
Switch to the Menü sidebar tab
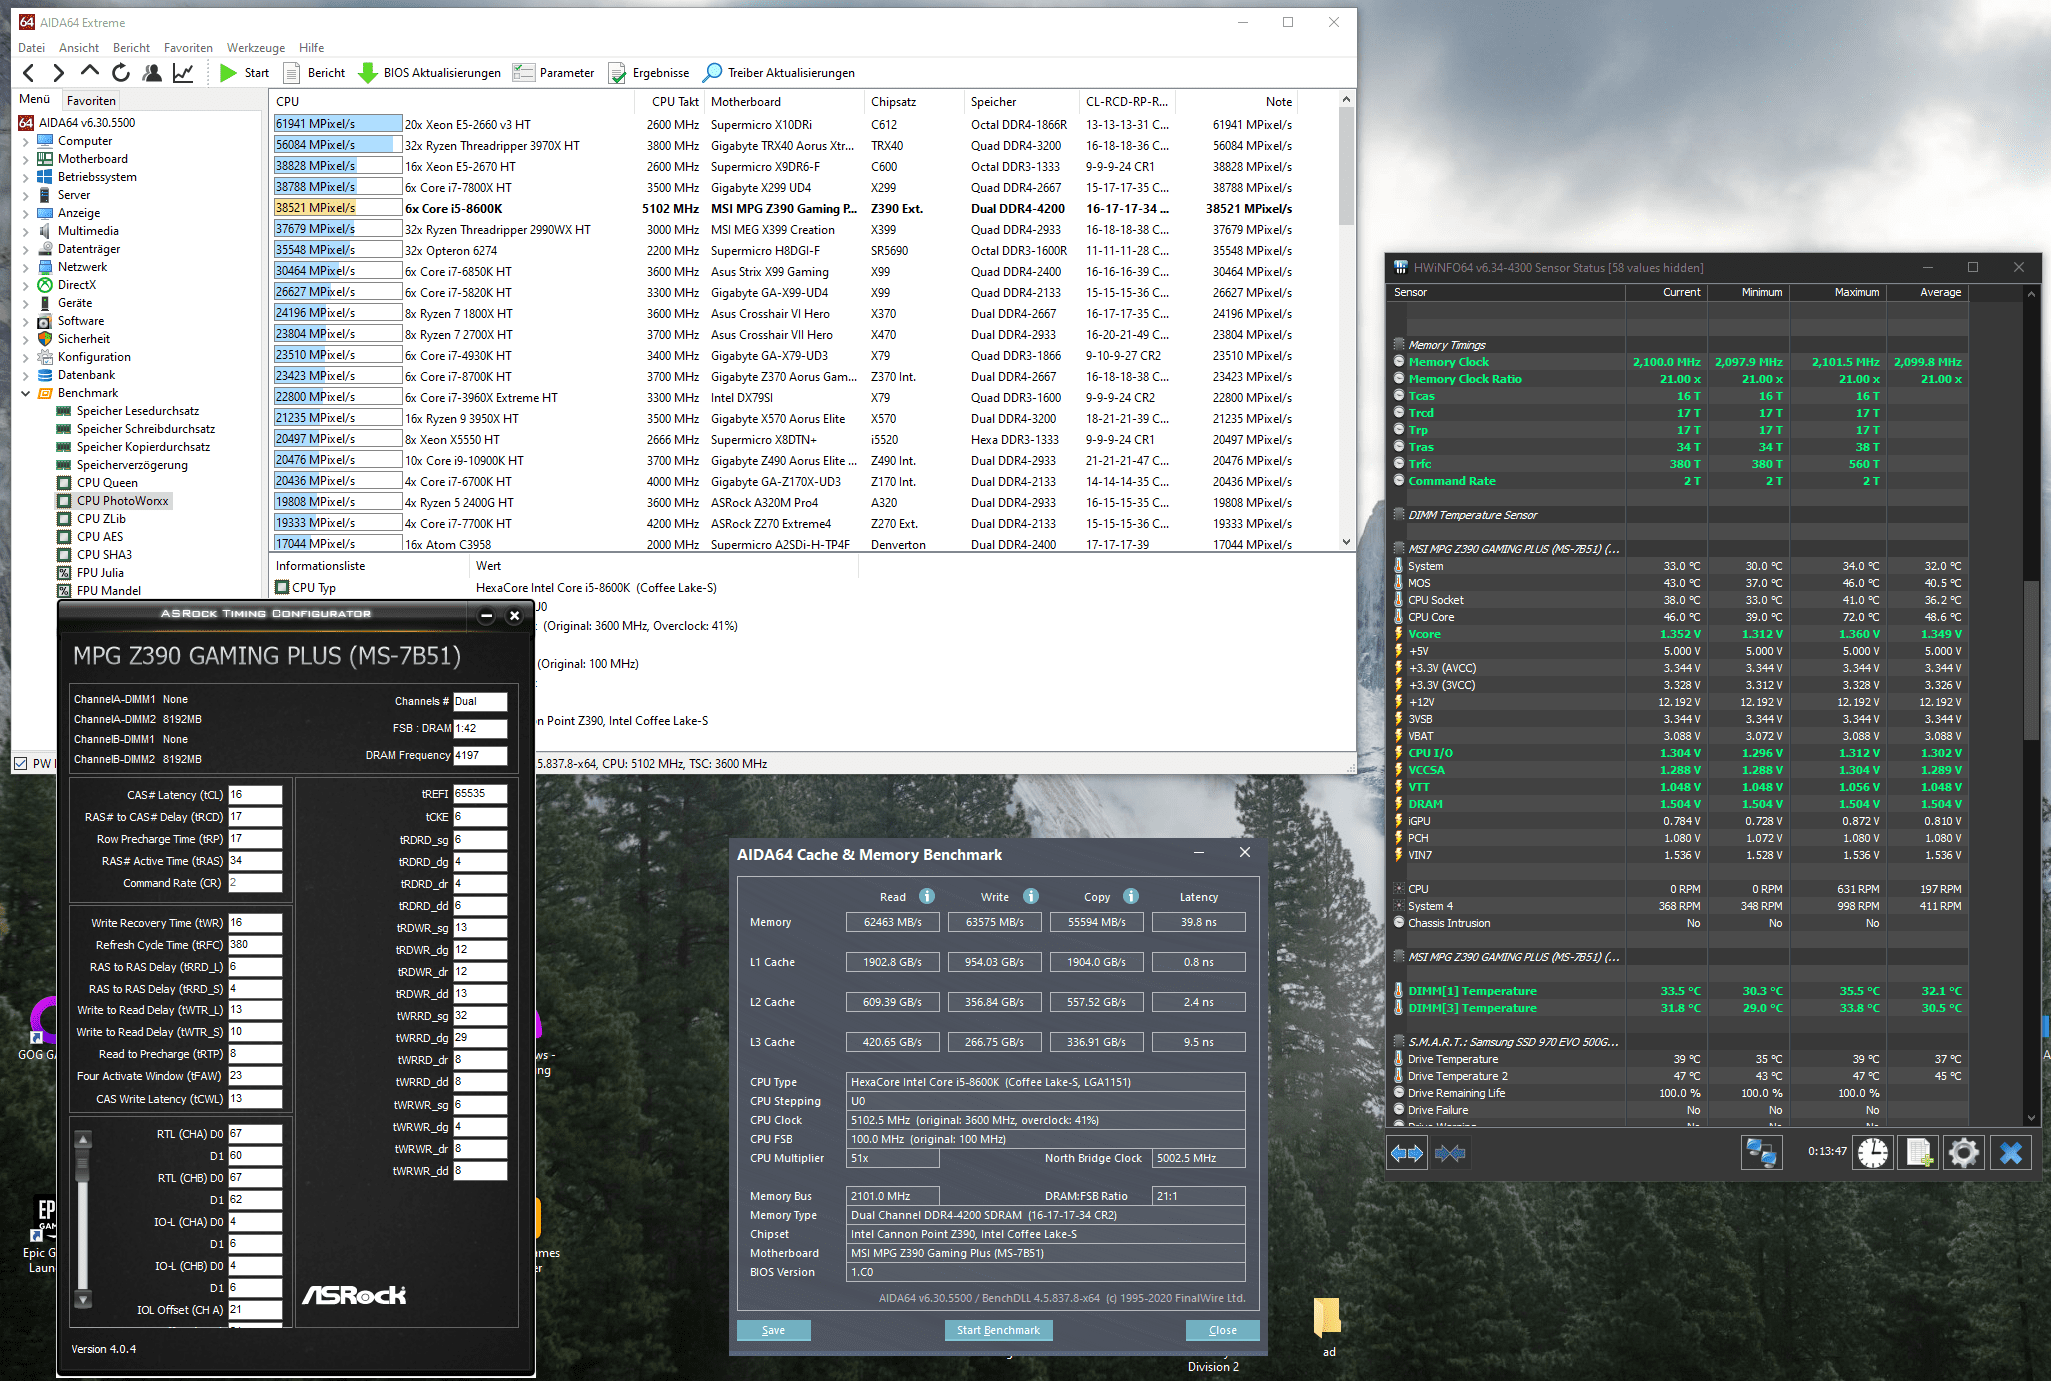tap(34, 99)
